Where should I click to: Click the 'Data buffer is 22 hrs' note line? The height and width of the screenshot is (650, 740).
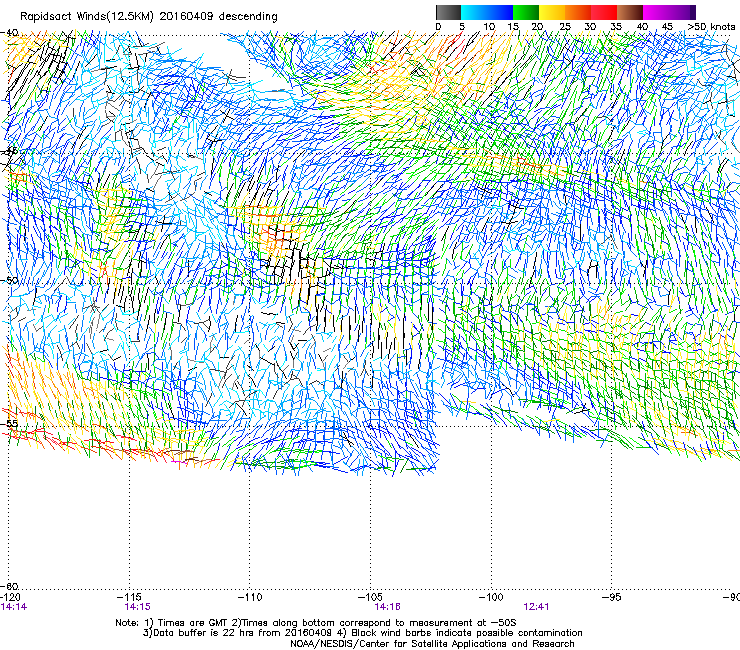(362, 633)
